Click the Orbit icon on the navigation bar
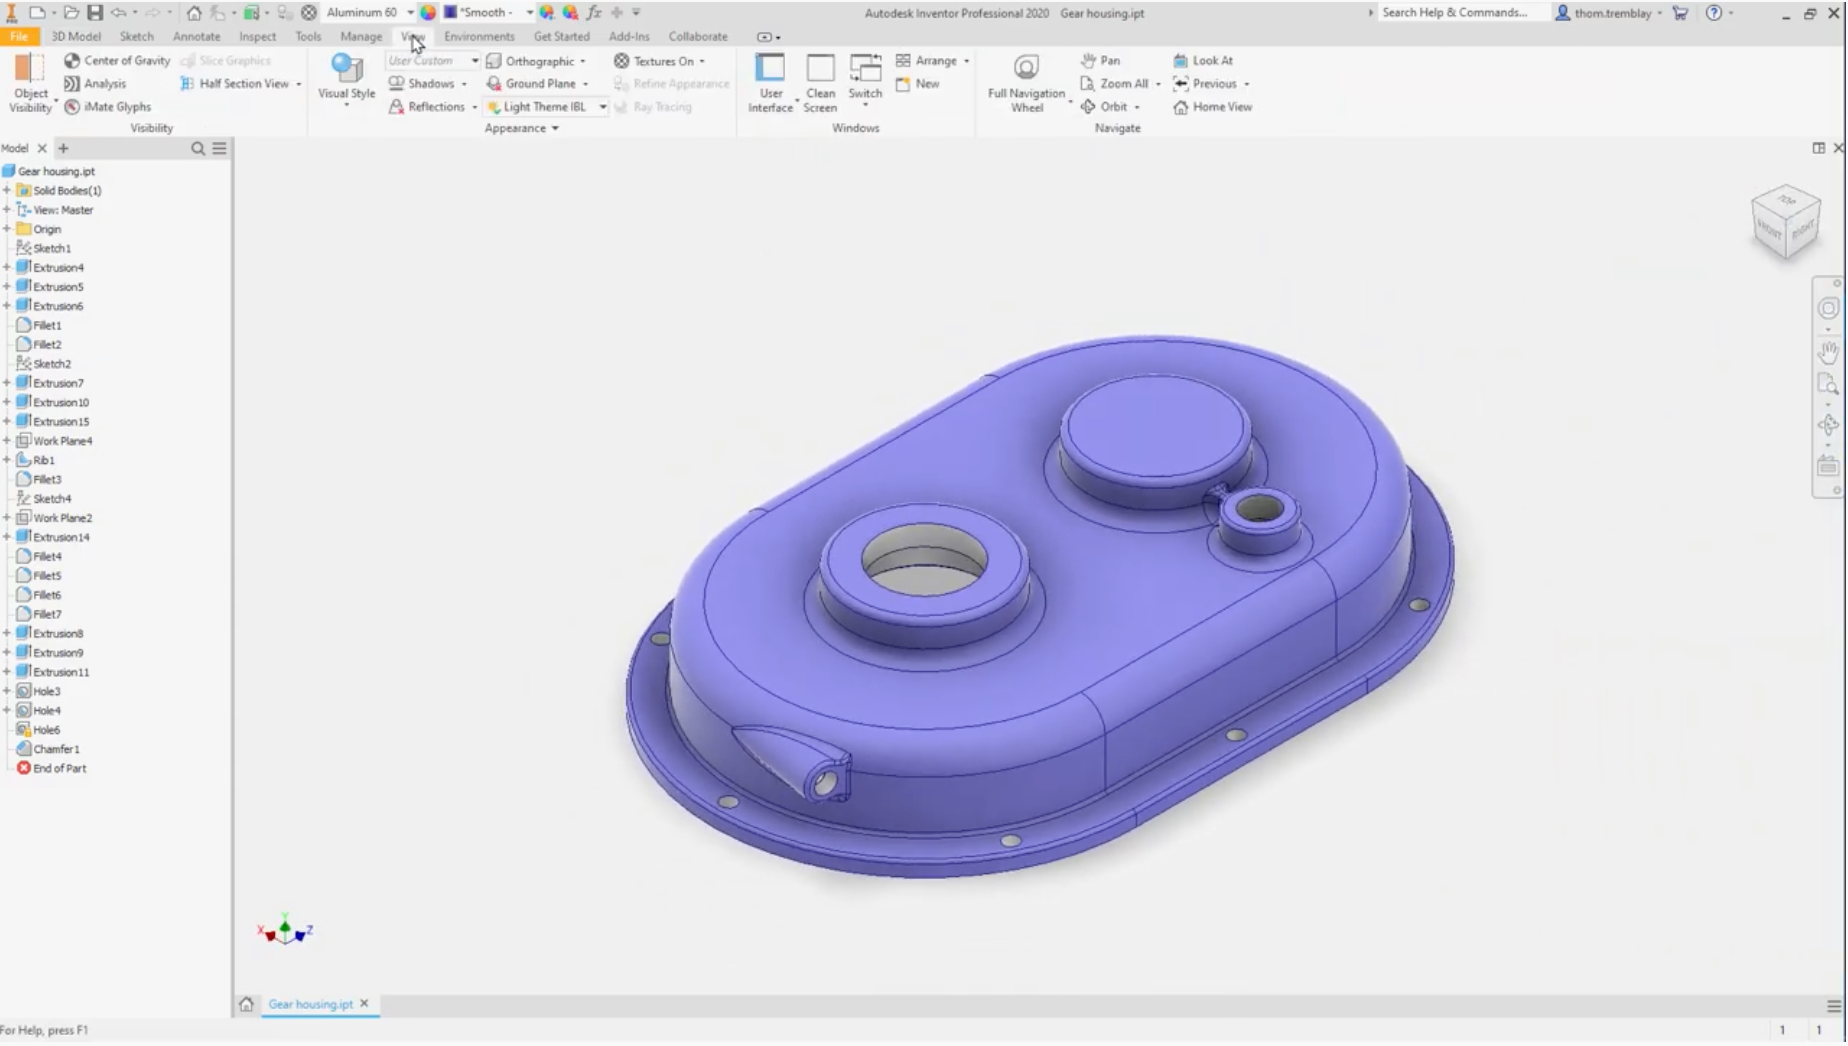 pos(1828,425)
